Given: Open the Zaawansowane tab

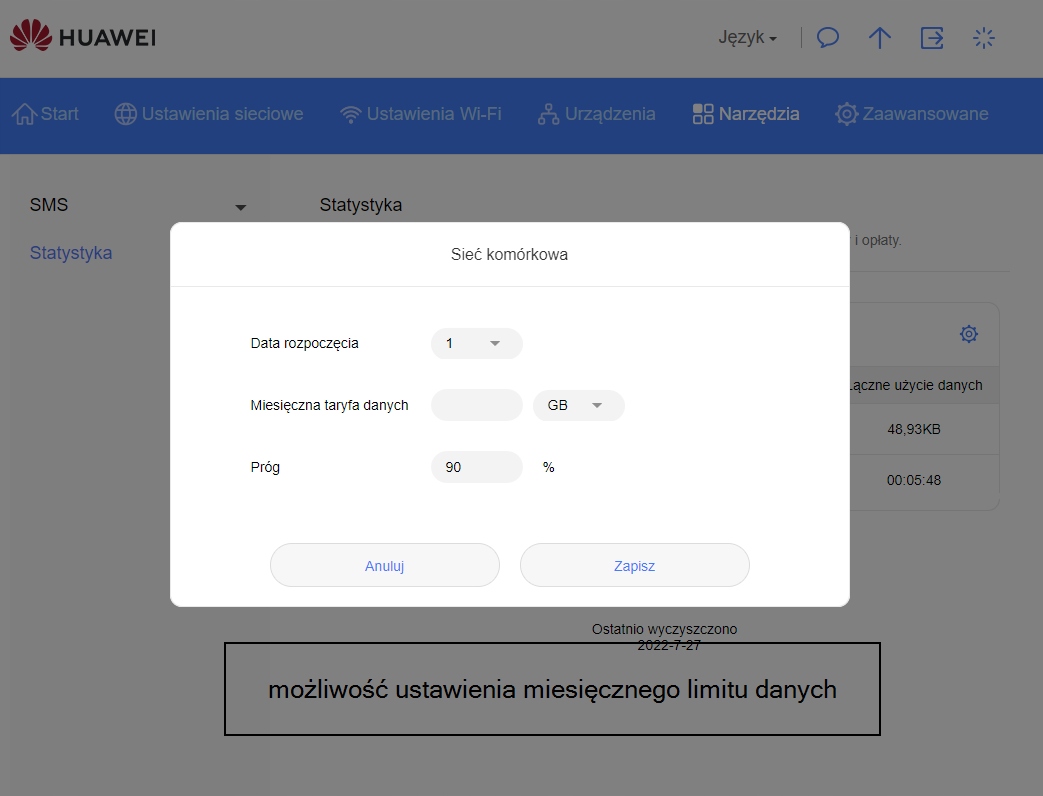Looking at the screenshot, I should pos(912,114).
